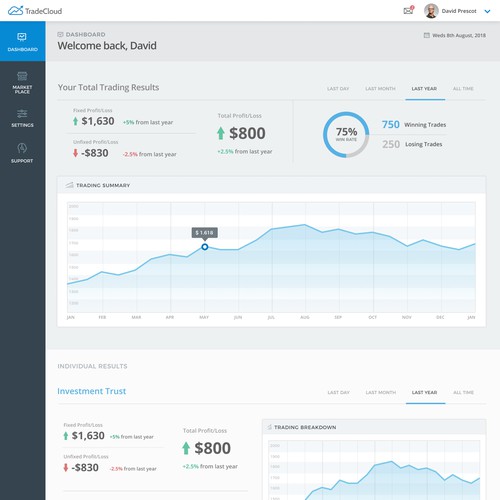Switch Investment Trust to Last Day tab
The height and width of the screenshot is (500, 500).
(x=338, y=392)
